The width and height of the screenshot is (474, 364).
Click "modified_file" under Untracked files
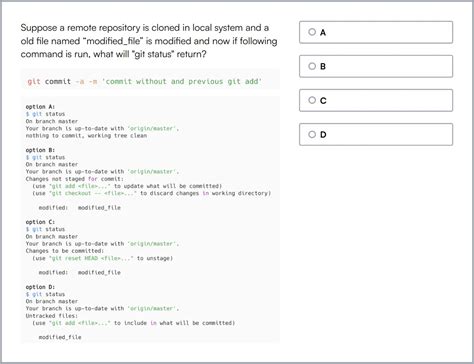point(60,337)
